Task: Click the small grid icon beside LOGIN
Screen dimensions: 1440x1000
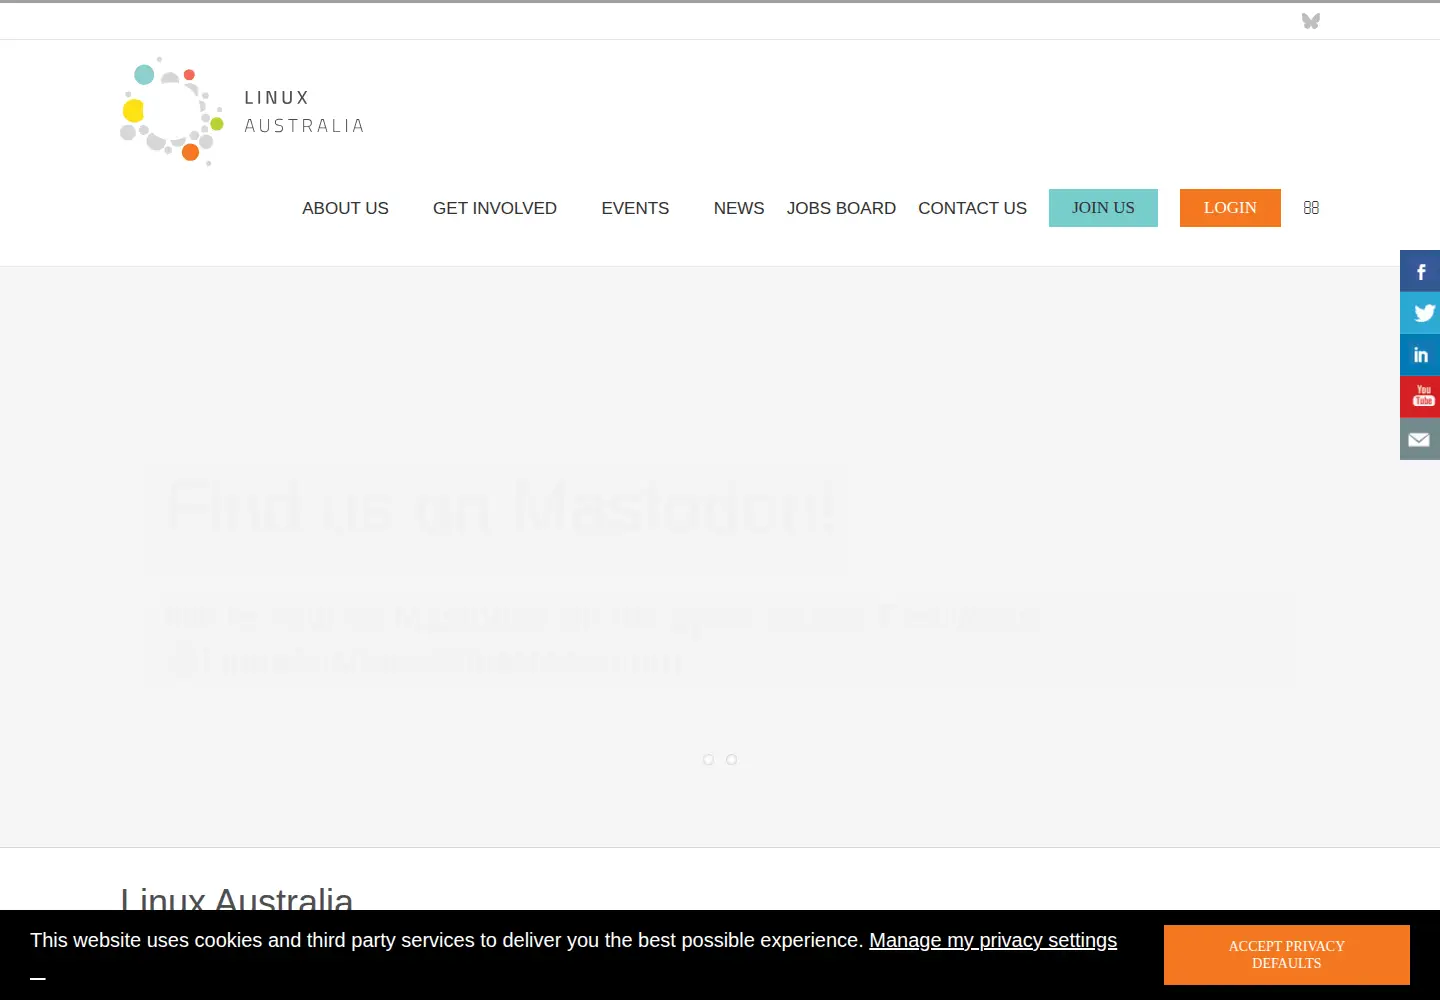Action: [x=1311, y=208]
